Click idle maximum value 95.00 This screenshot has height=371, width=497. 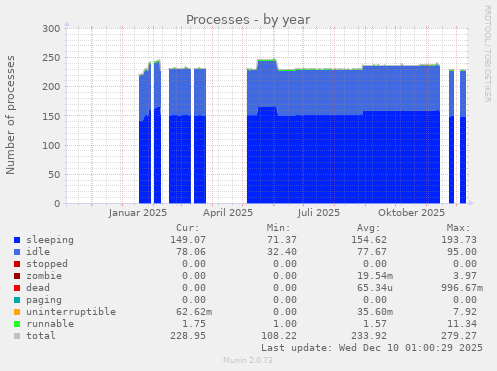[462, 252]
